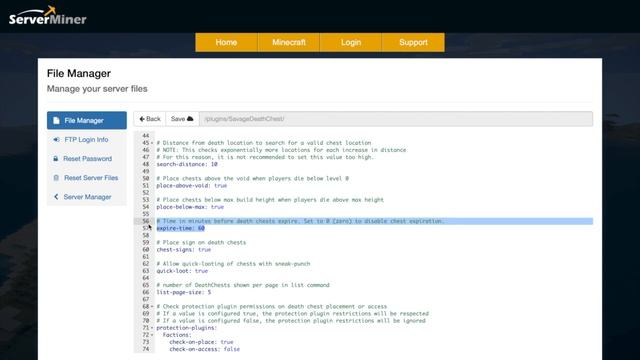Click the 'Factions:' line
Image resolution: width=640 pixels, height=360 pixels.
177,335
